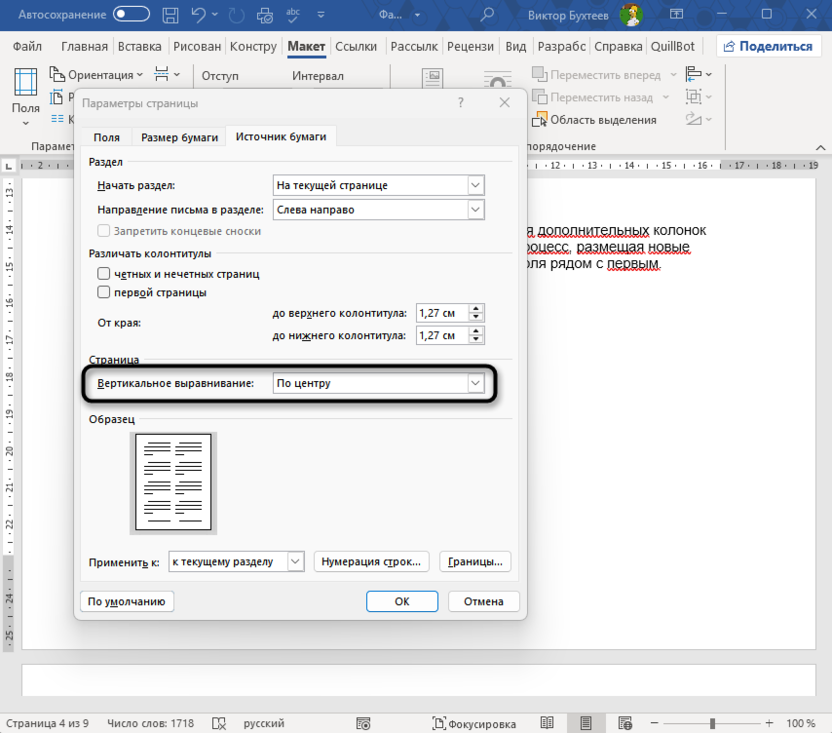This screenshot has height=733, width=832.
Task: Check the 'четных и нечетных страниц' checkbox
Action: coord(103,273)
